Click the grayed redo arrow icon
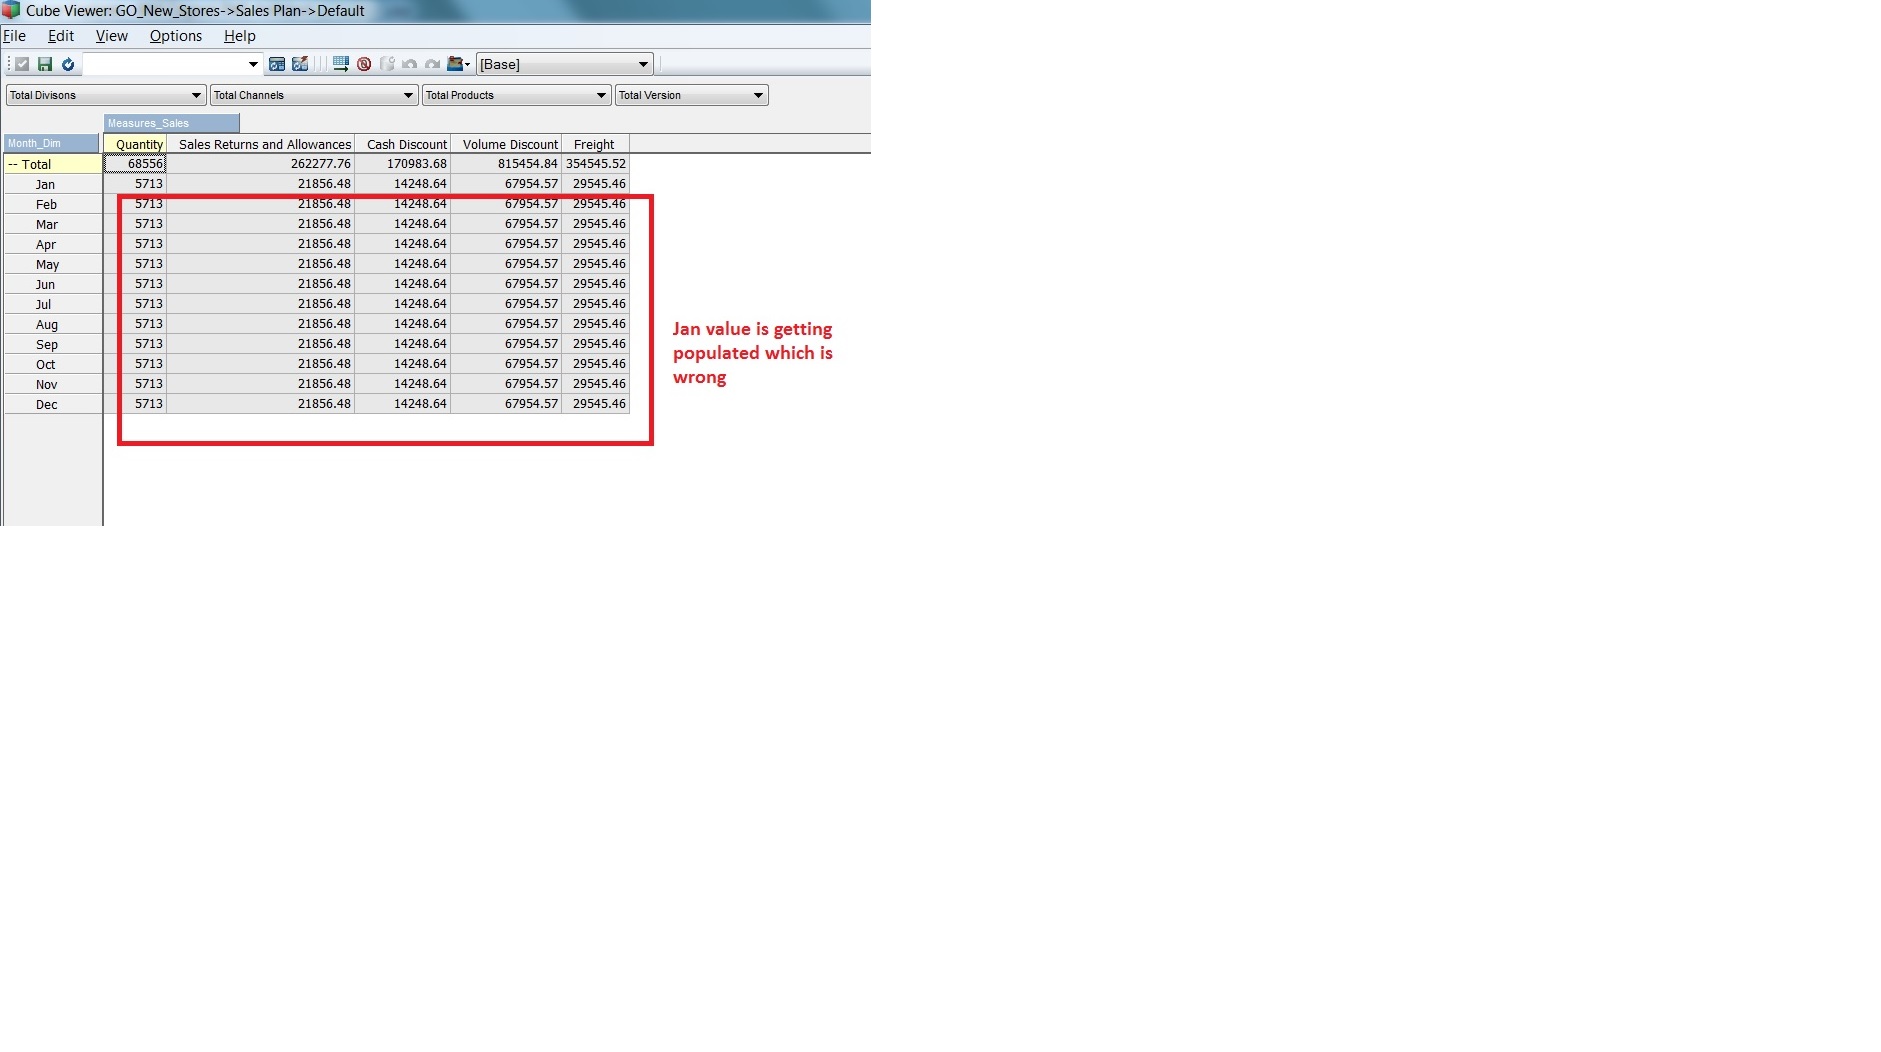 pos(432,64)
